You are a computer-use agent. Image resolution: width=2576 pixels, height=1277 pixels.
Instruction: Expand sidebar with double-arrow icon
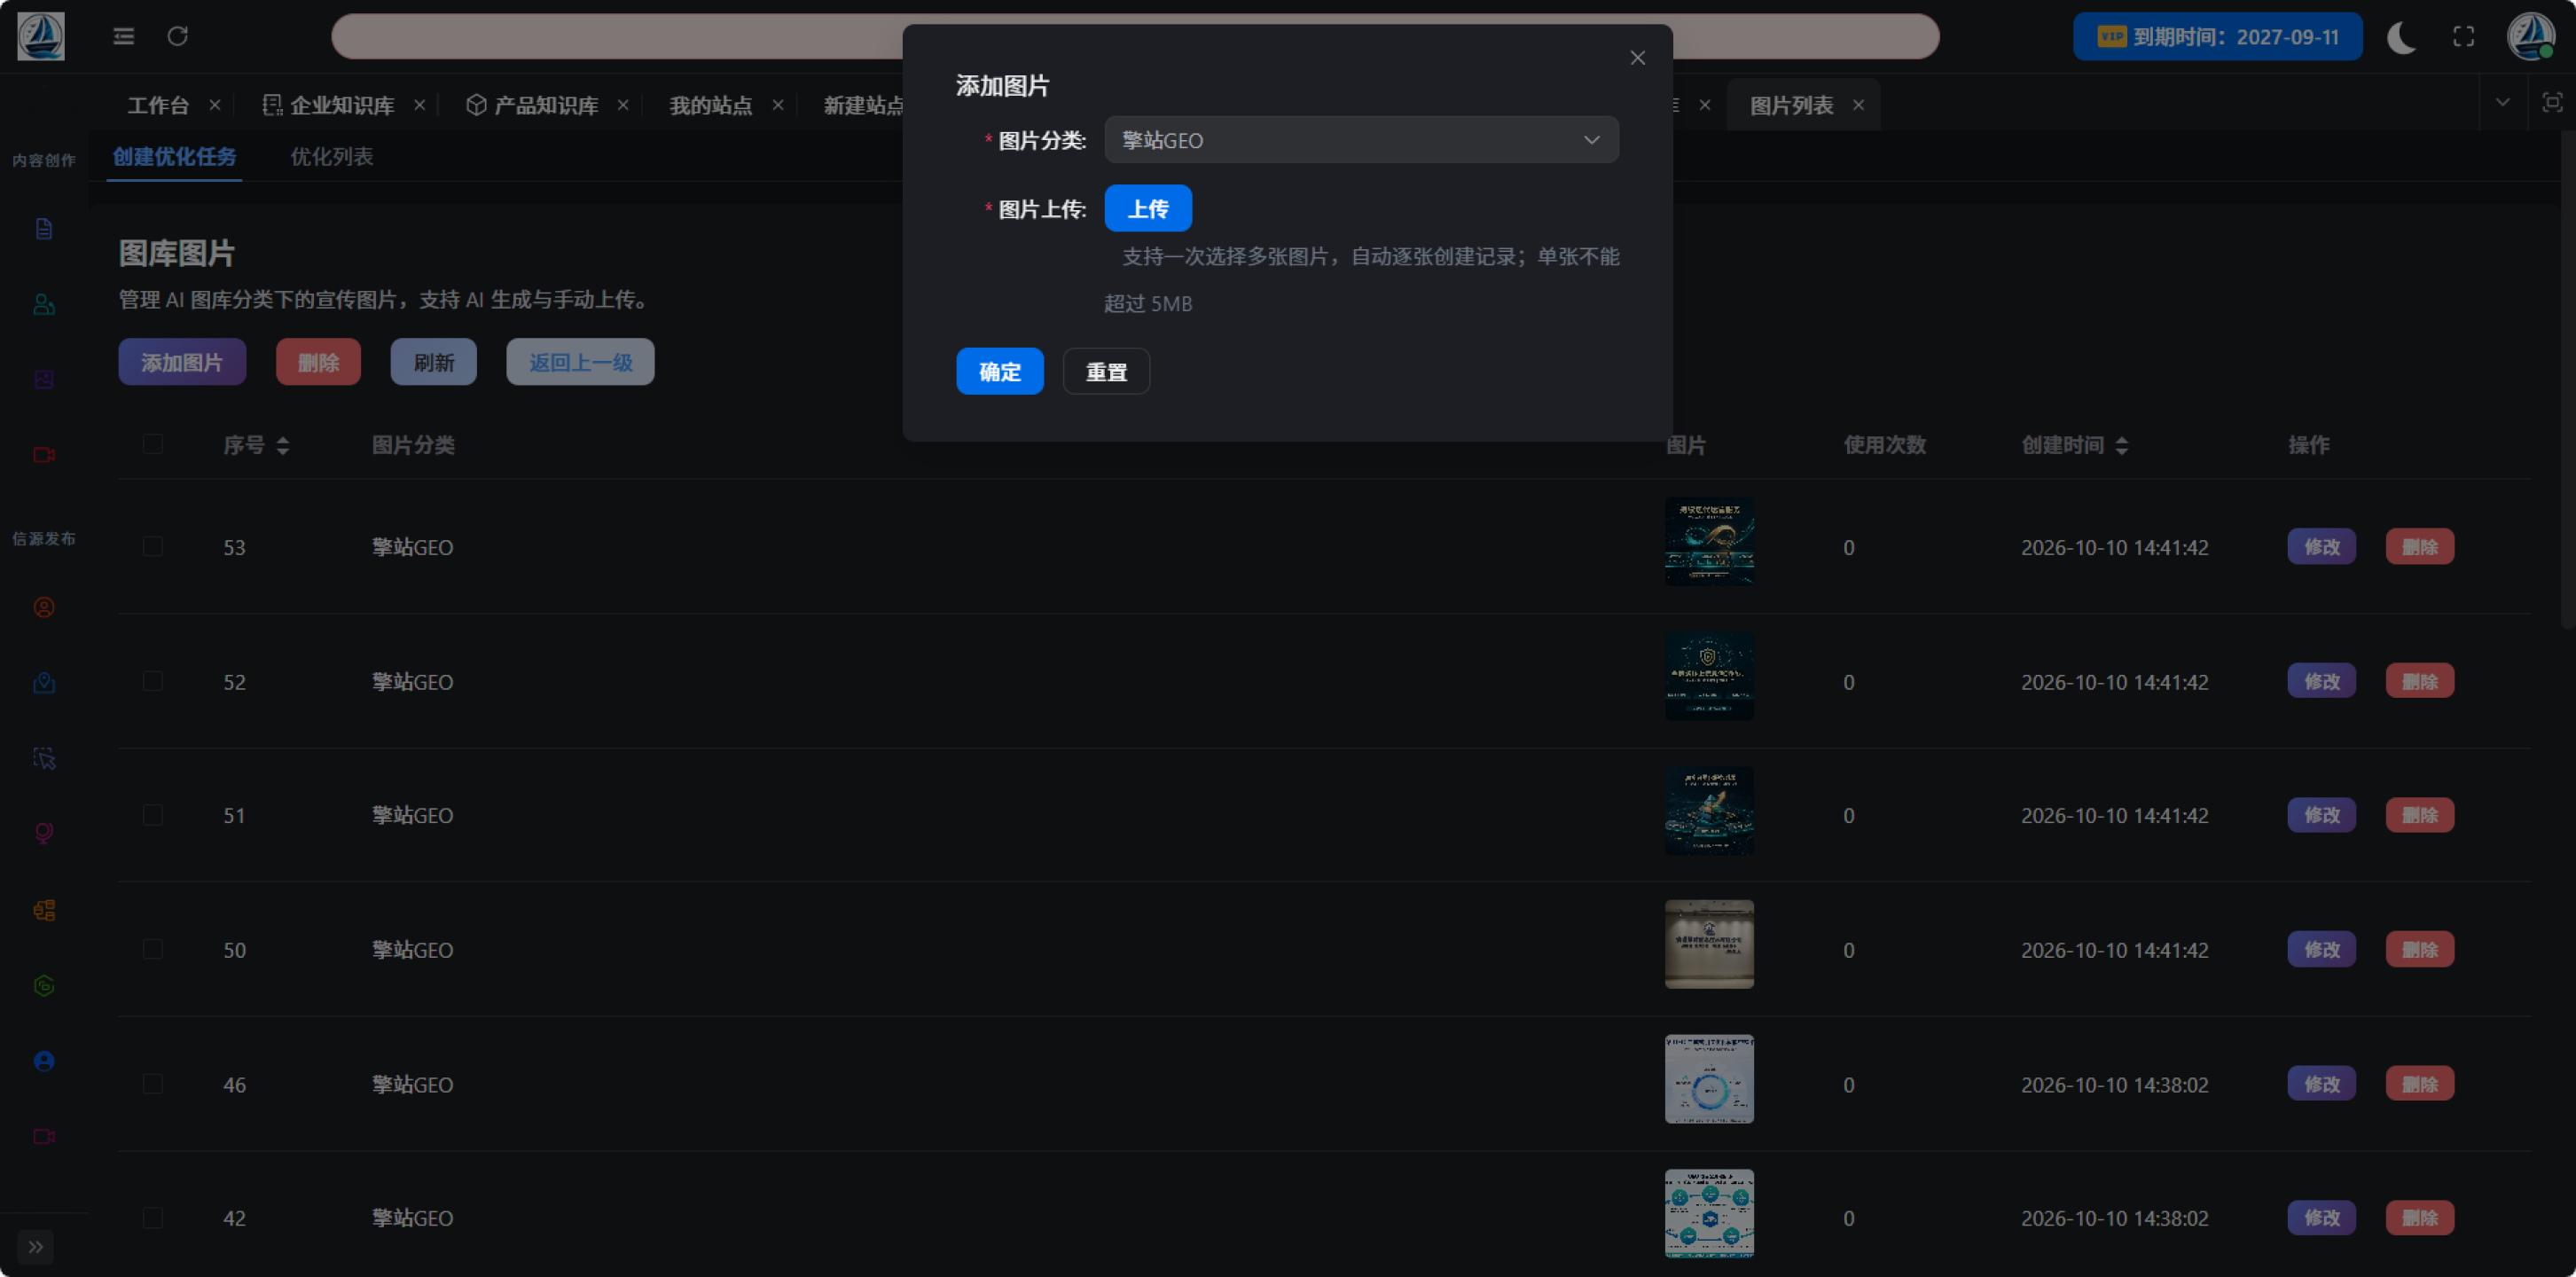(36, 1247)
